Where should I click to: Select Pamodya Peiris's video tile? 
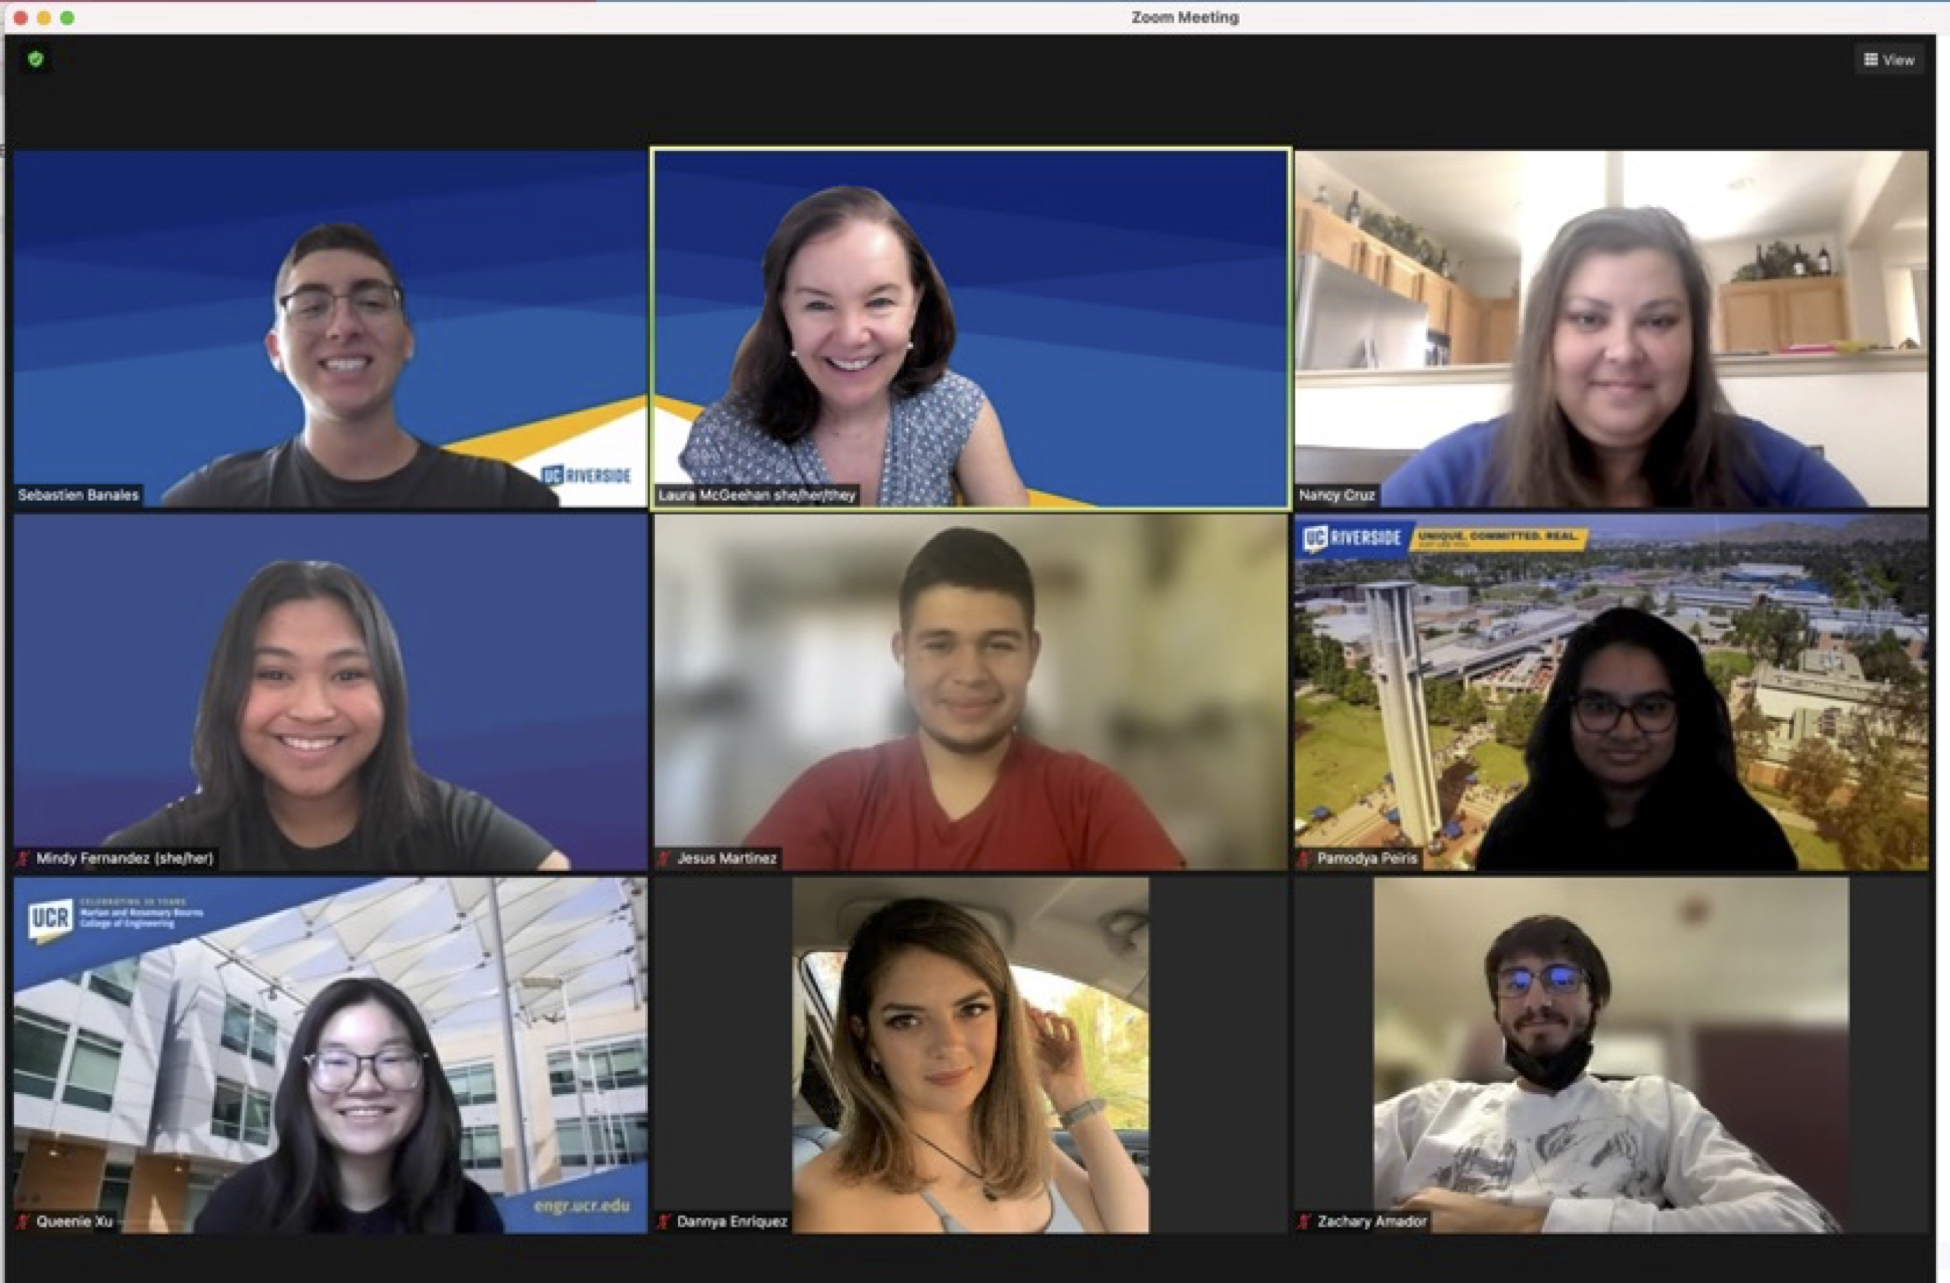[x=1610, y=690]
